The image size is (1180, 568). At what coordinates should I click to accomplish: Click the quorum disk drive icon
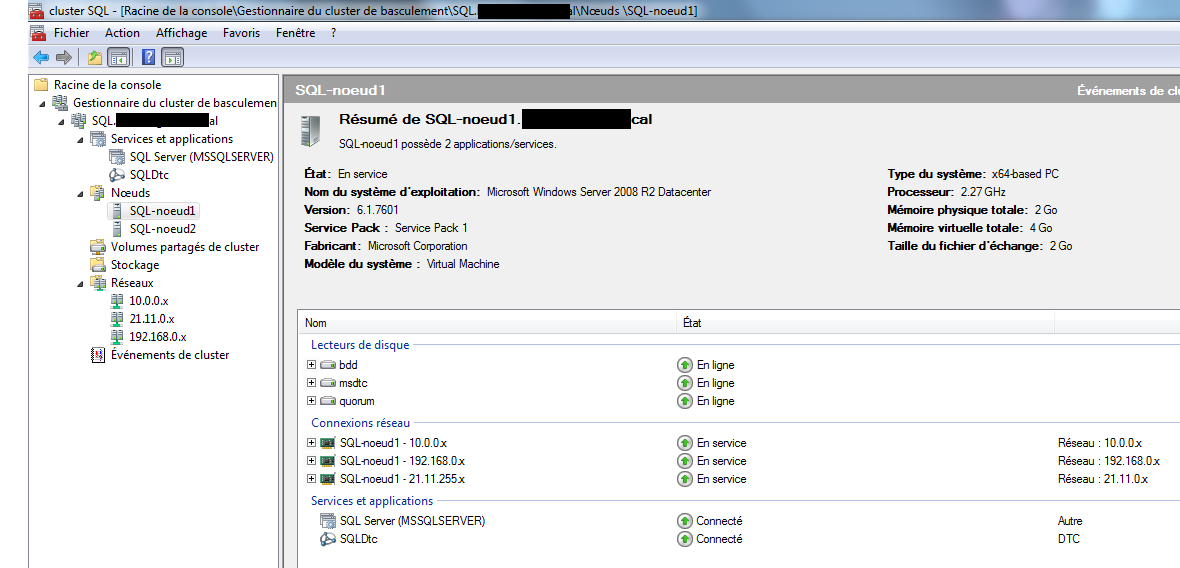[328, 401]
